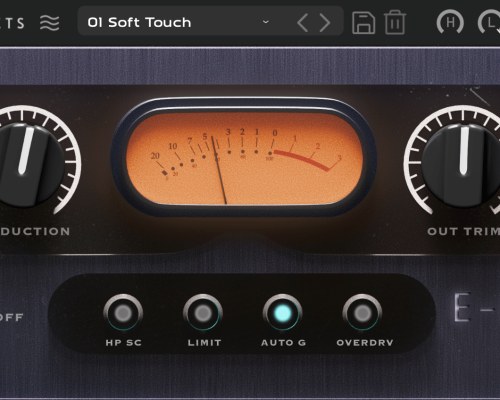Go to the next preset arrow
500x400 pixels.
325,23
